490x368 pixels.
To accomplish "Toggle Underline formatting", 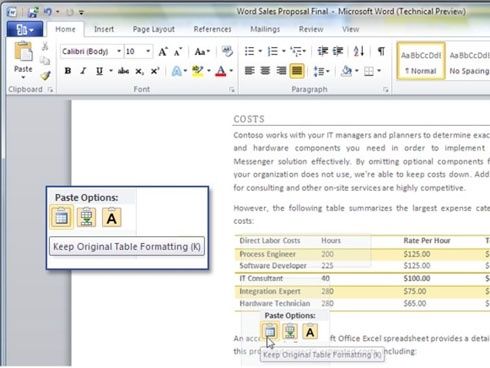I will click(x=99, y=71).
